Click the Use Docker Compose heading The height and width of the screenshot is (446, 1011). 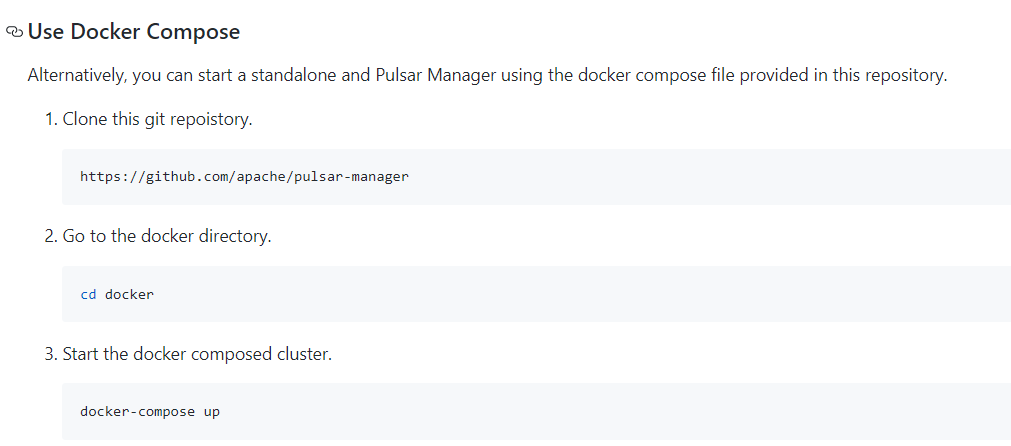pyautogui.click(x=134, y=32)
